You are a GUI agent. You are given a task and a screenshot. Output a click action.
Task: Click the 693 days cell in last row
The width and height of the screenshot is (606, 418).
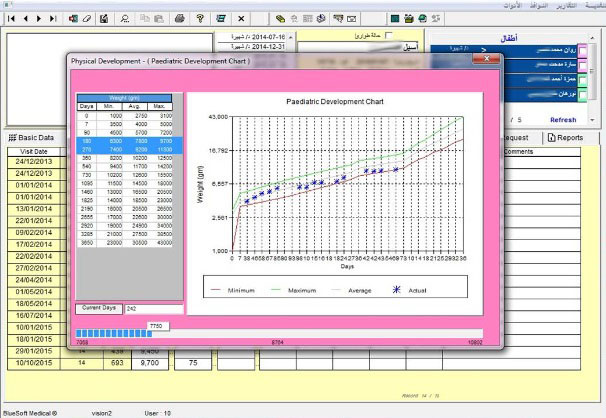tap(117, 363)
